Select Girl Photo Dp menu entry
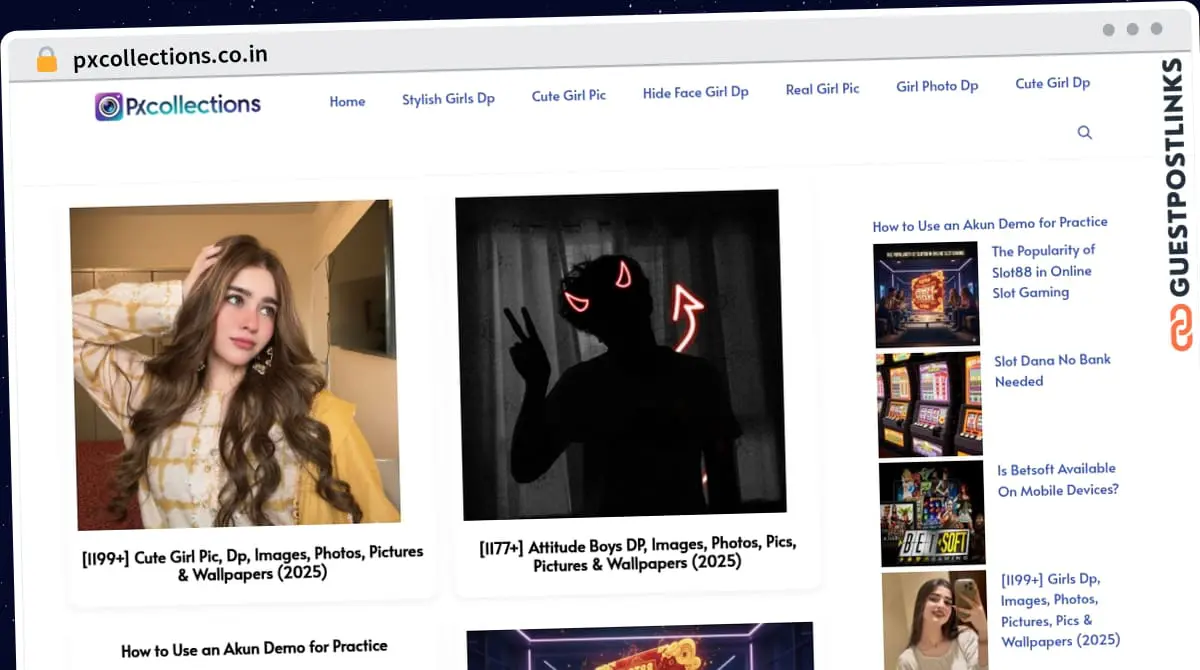Viewport: 1200px width, 670px height. pos(937,86)
